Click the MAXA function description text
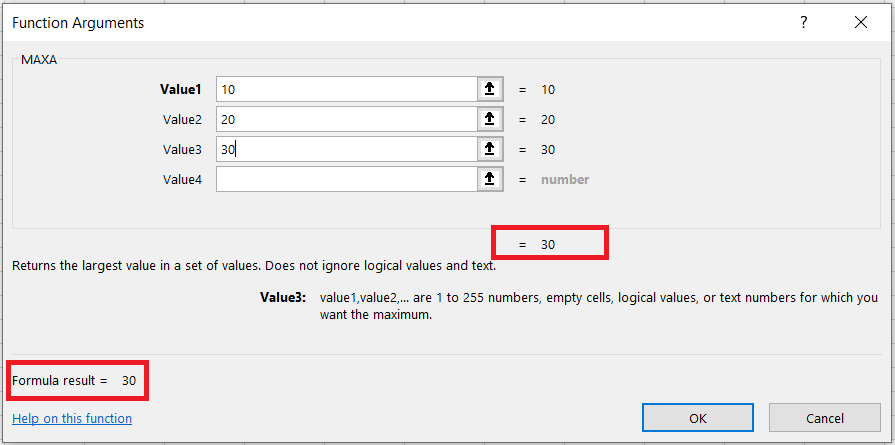 (x=253, y=266)
